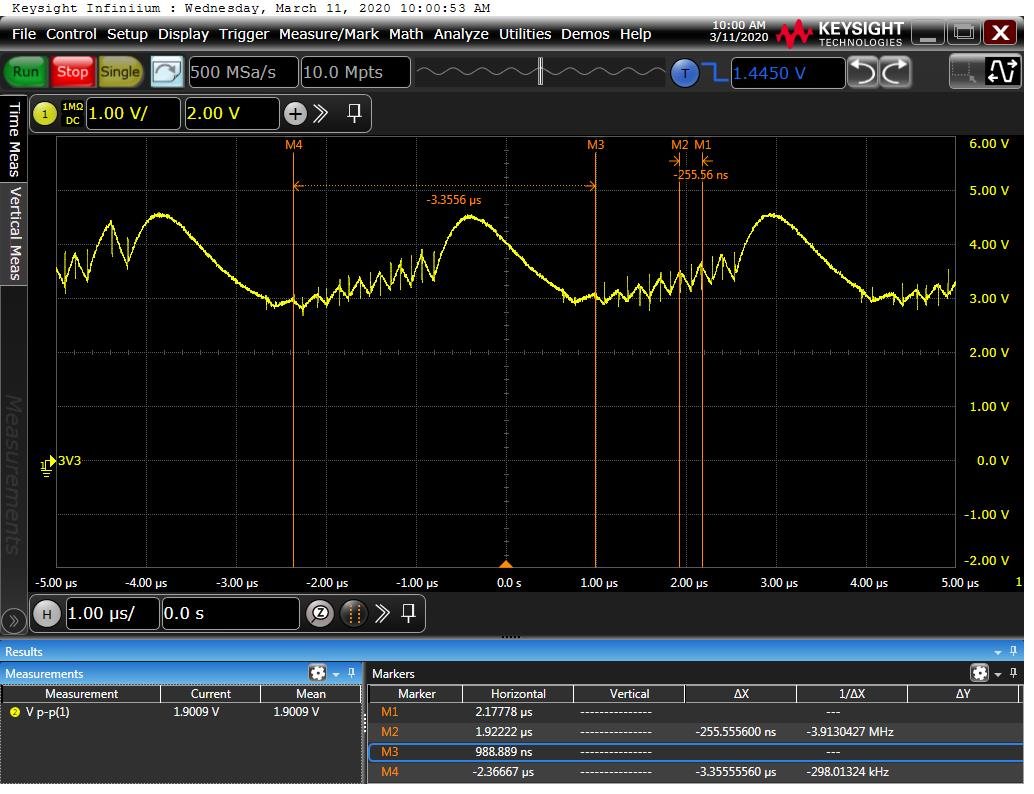This screenshot has width=1034, height=794.
Task: Open the Measurements panel dropdown arrow
Action: pos(336,674)
